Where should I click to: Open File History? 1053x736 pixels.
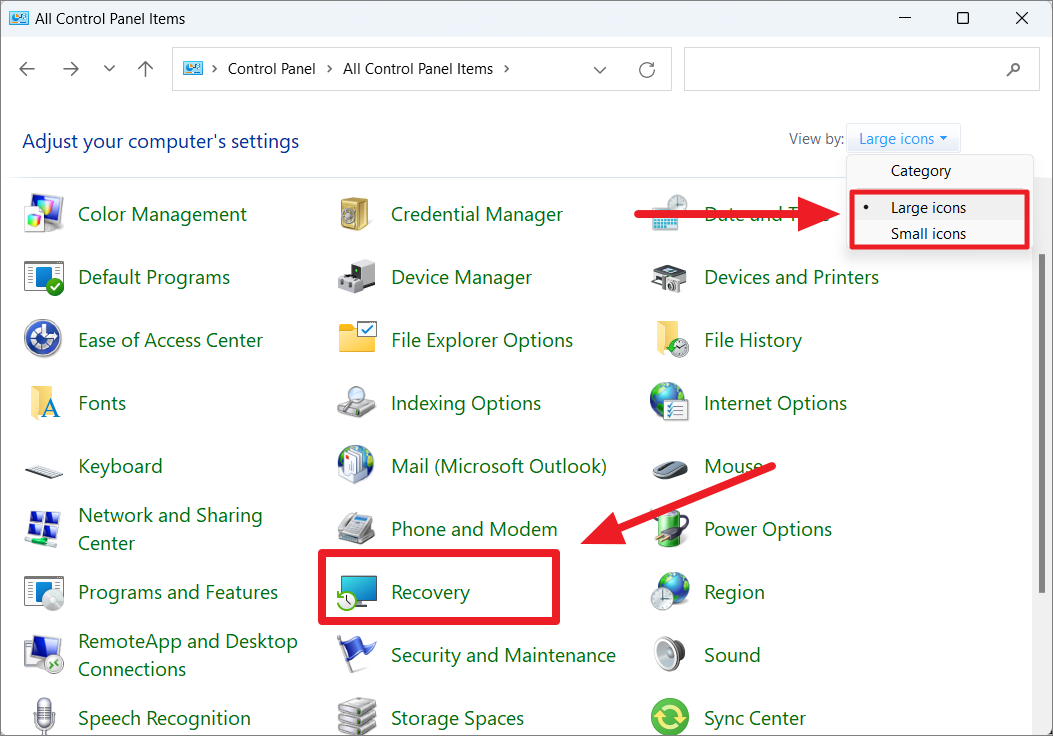752,340
